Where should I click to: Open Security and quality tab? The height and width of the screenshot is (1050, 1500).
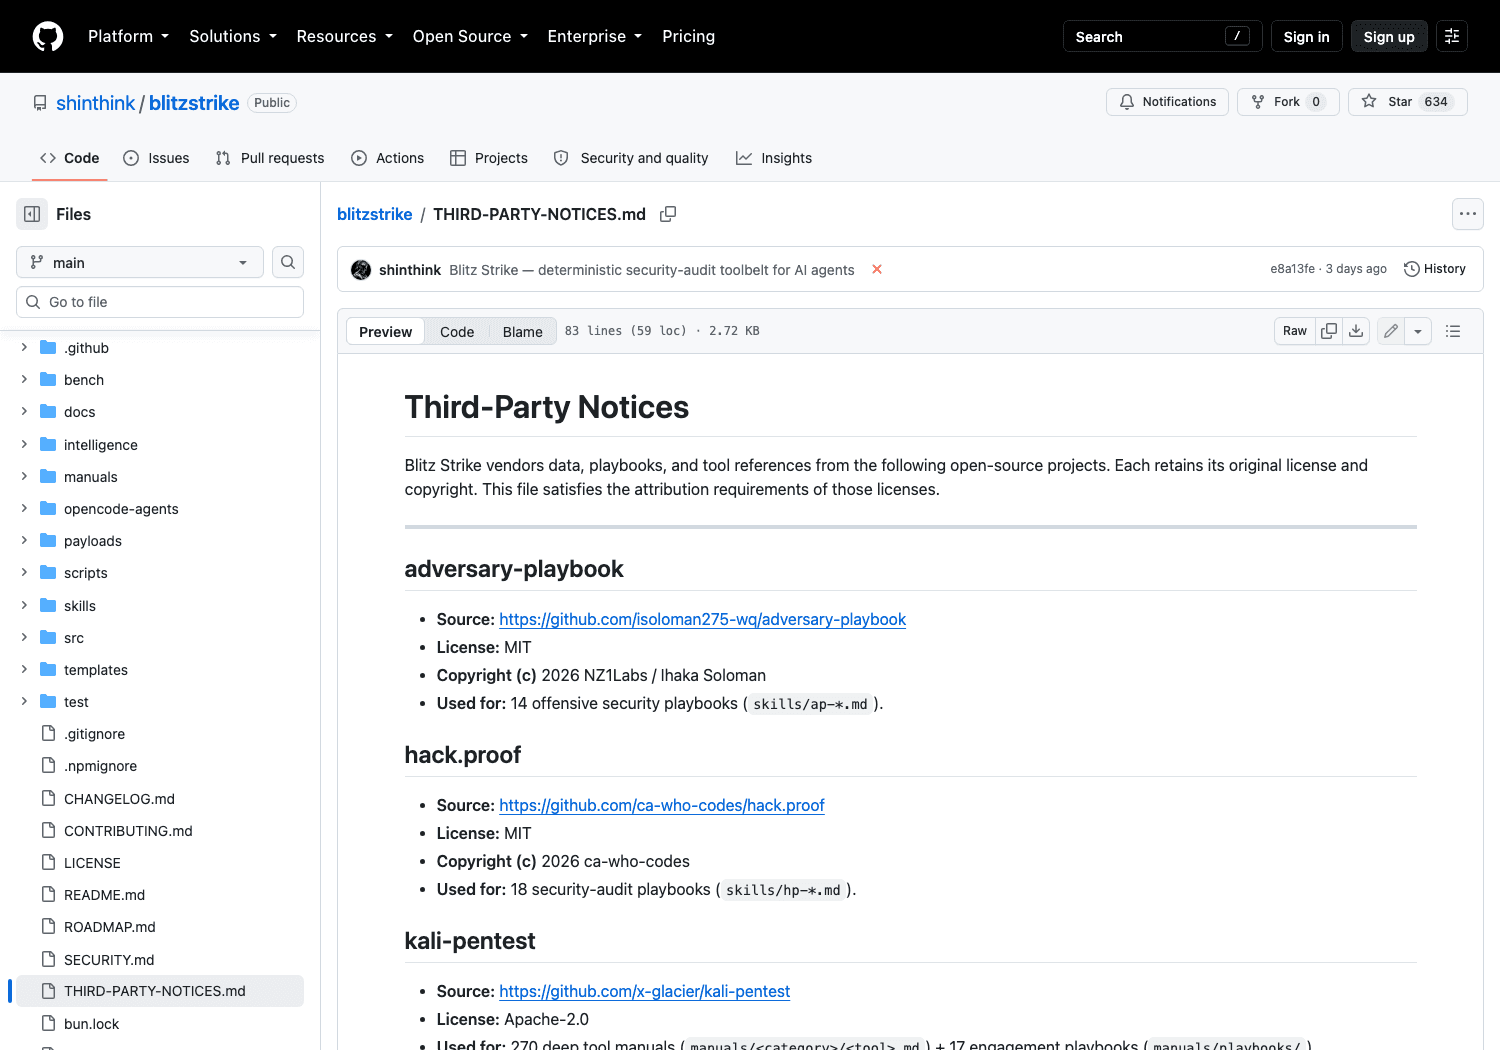click(x=631, y=158)
